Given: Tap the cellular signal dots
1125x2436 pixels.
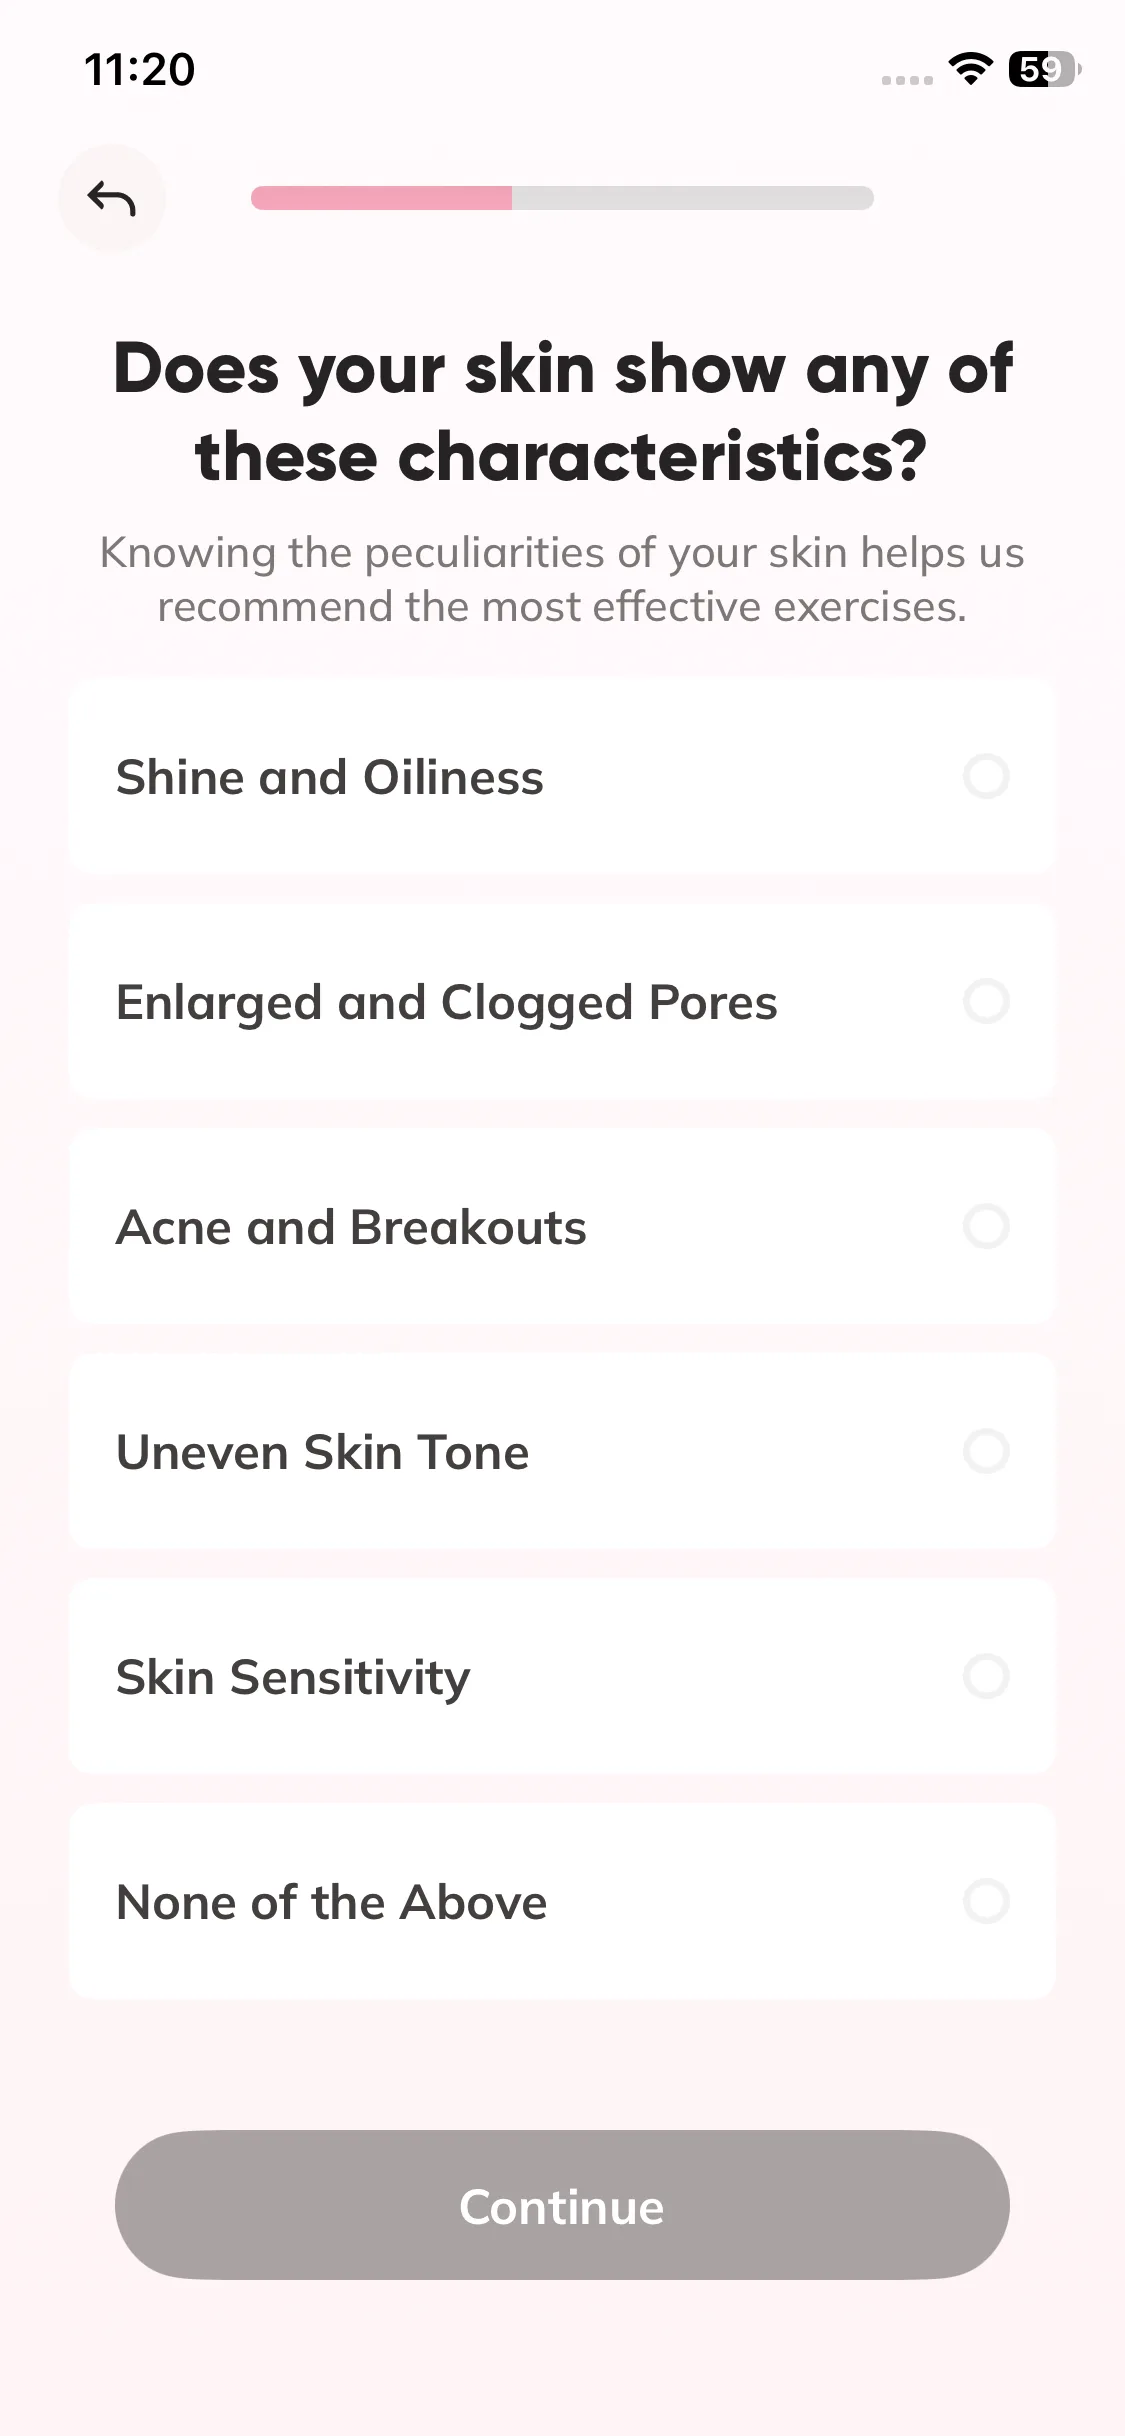Looking at the screenshot, I should 907,80.
